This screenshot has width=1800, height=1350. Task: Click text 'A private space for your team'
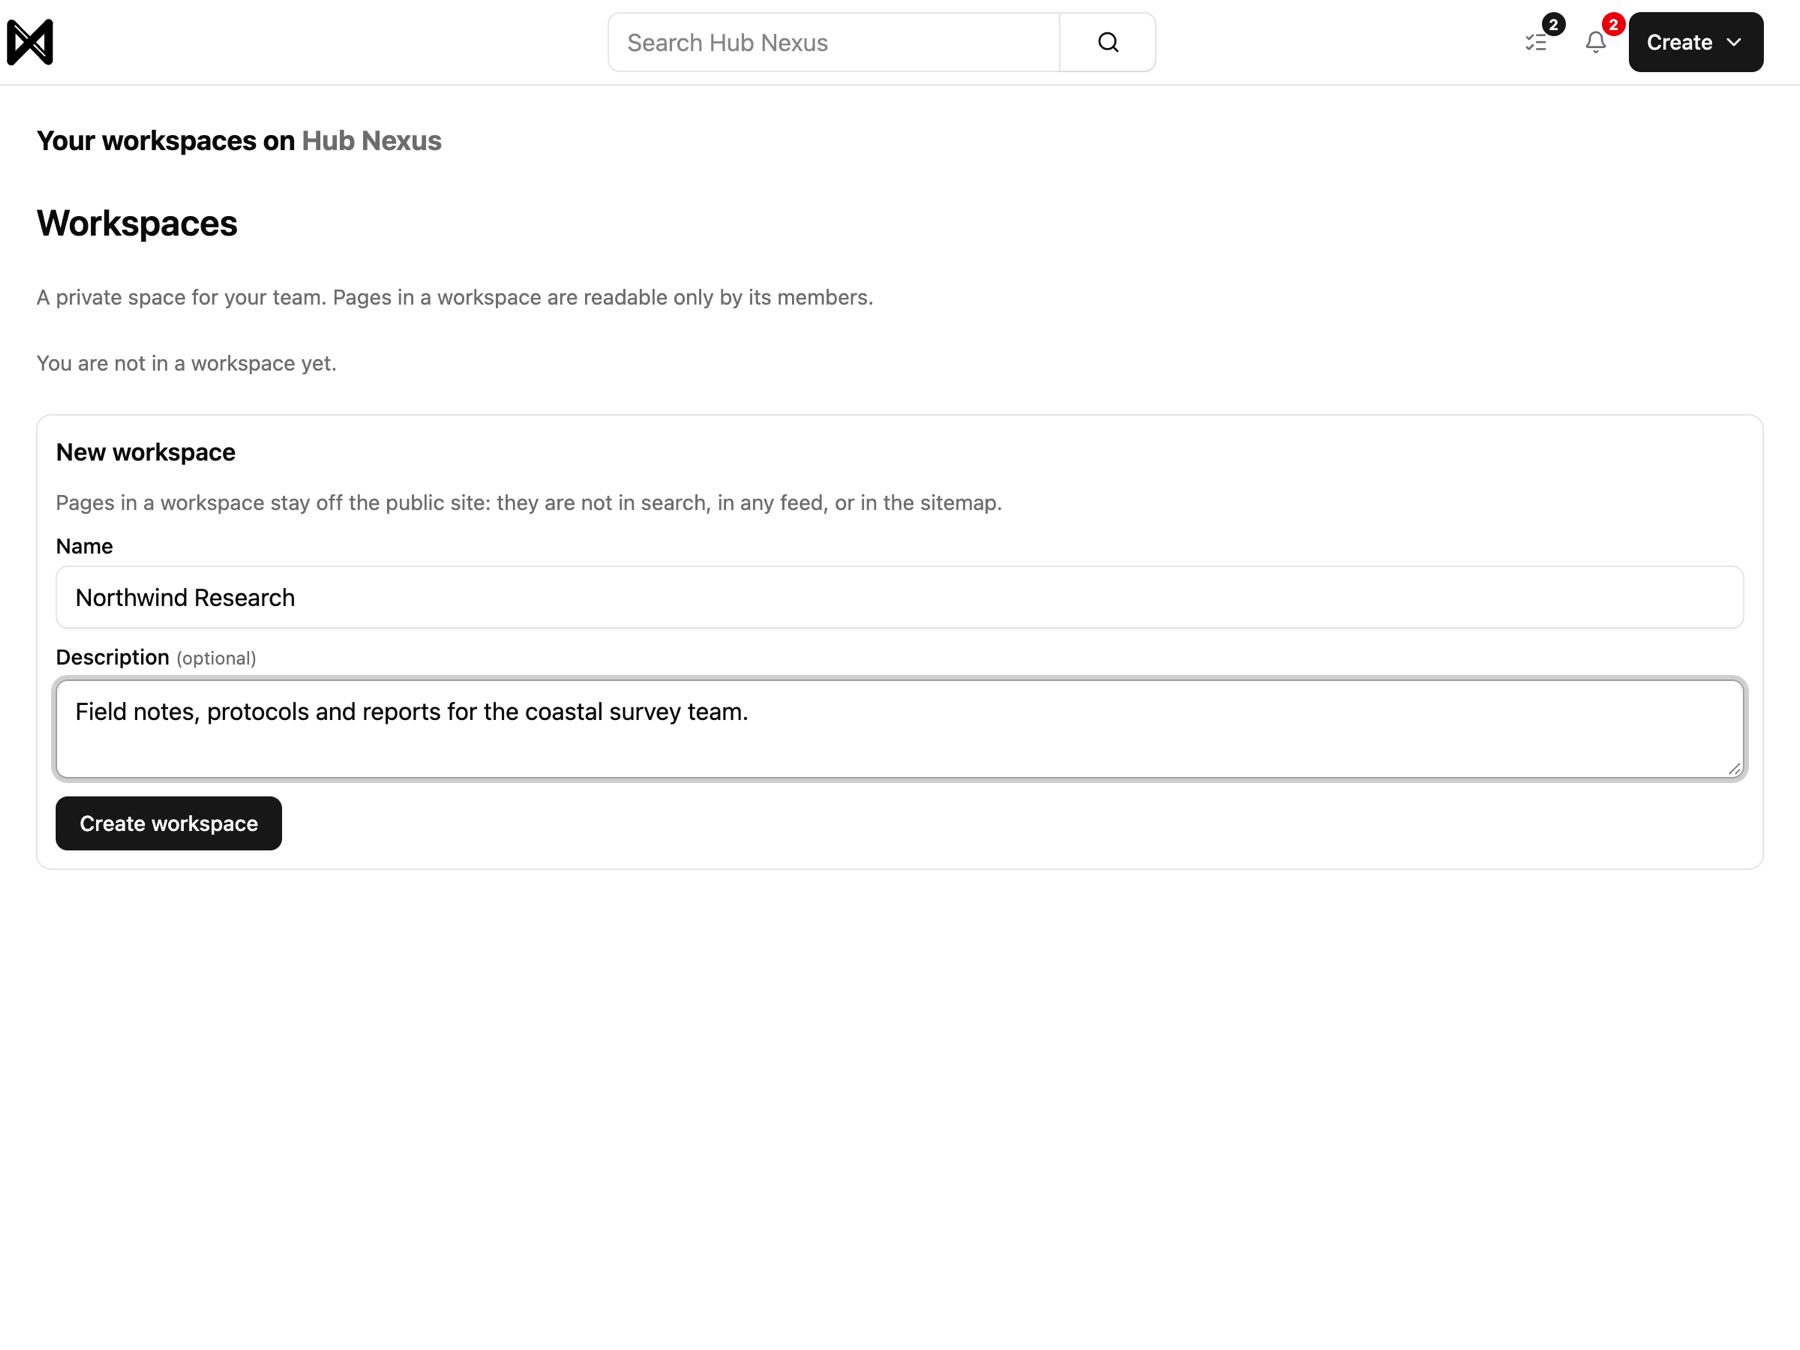point(182,297)
